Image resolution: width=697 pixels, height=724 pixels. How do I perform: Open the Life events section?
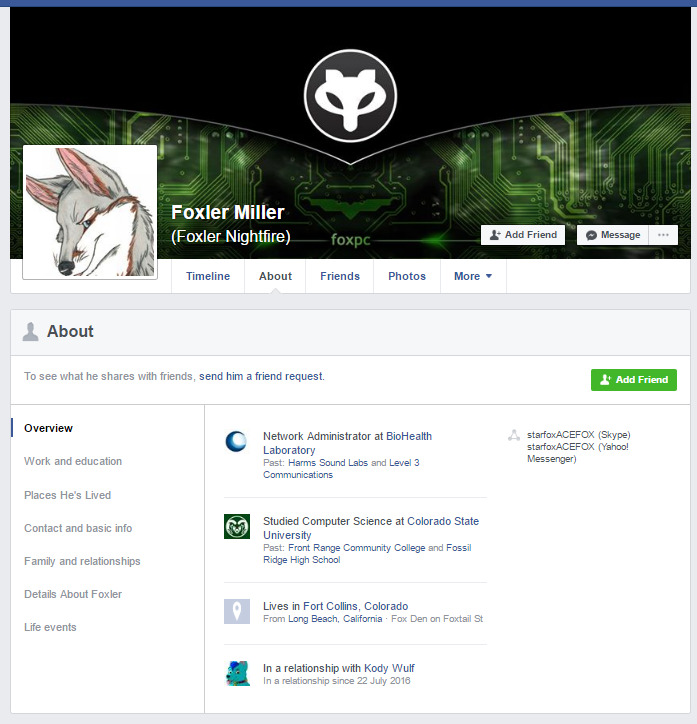click(x=50, y=627)
